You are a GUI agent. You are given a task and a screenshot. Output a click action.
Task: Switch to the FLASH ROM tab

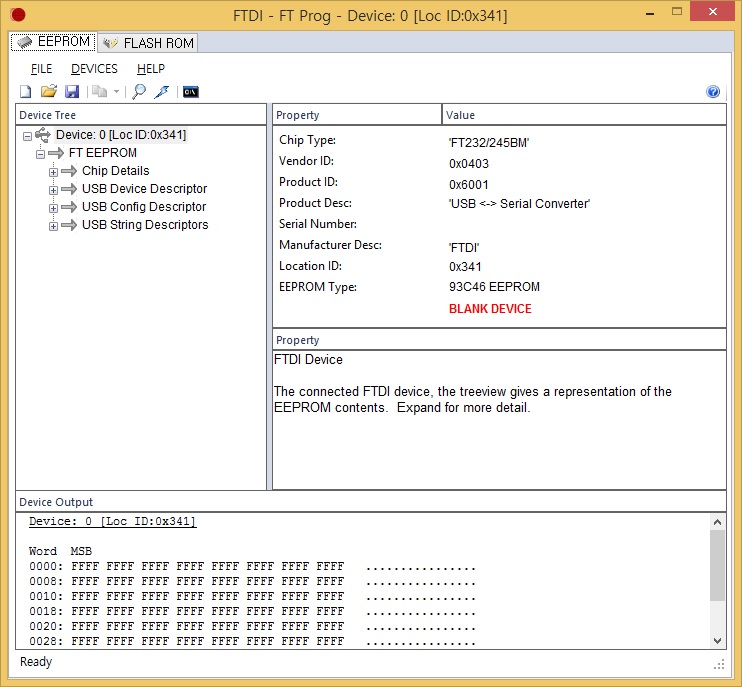(x=148, y=43)
